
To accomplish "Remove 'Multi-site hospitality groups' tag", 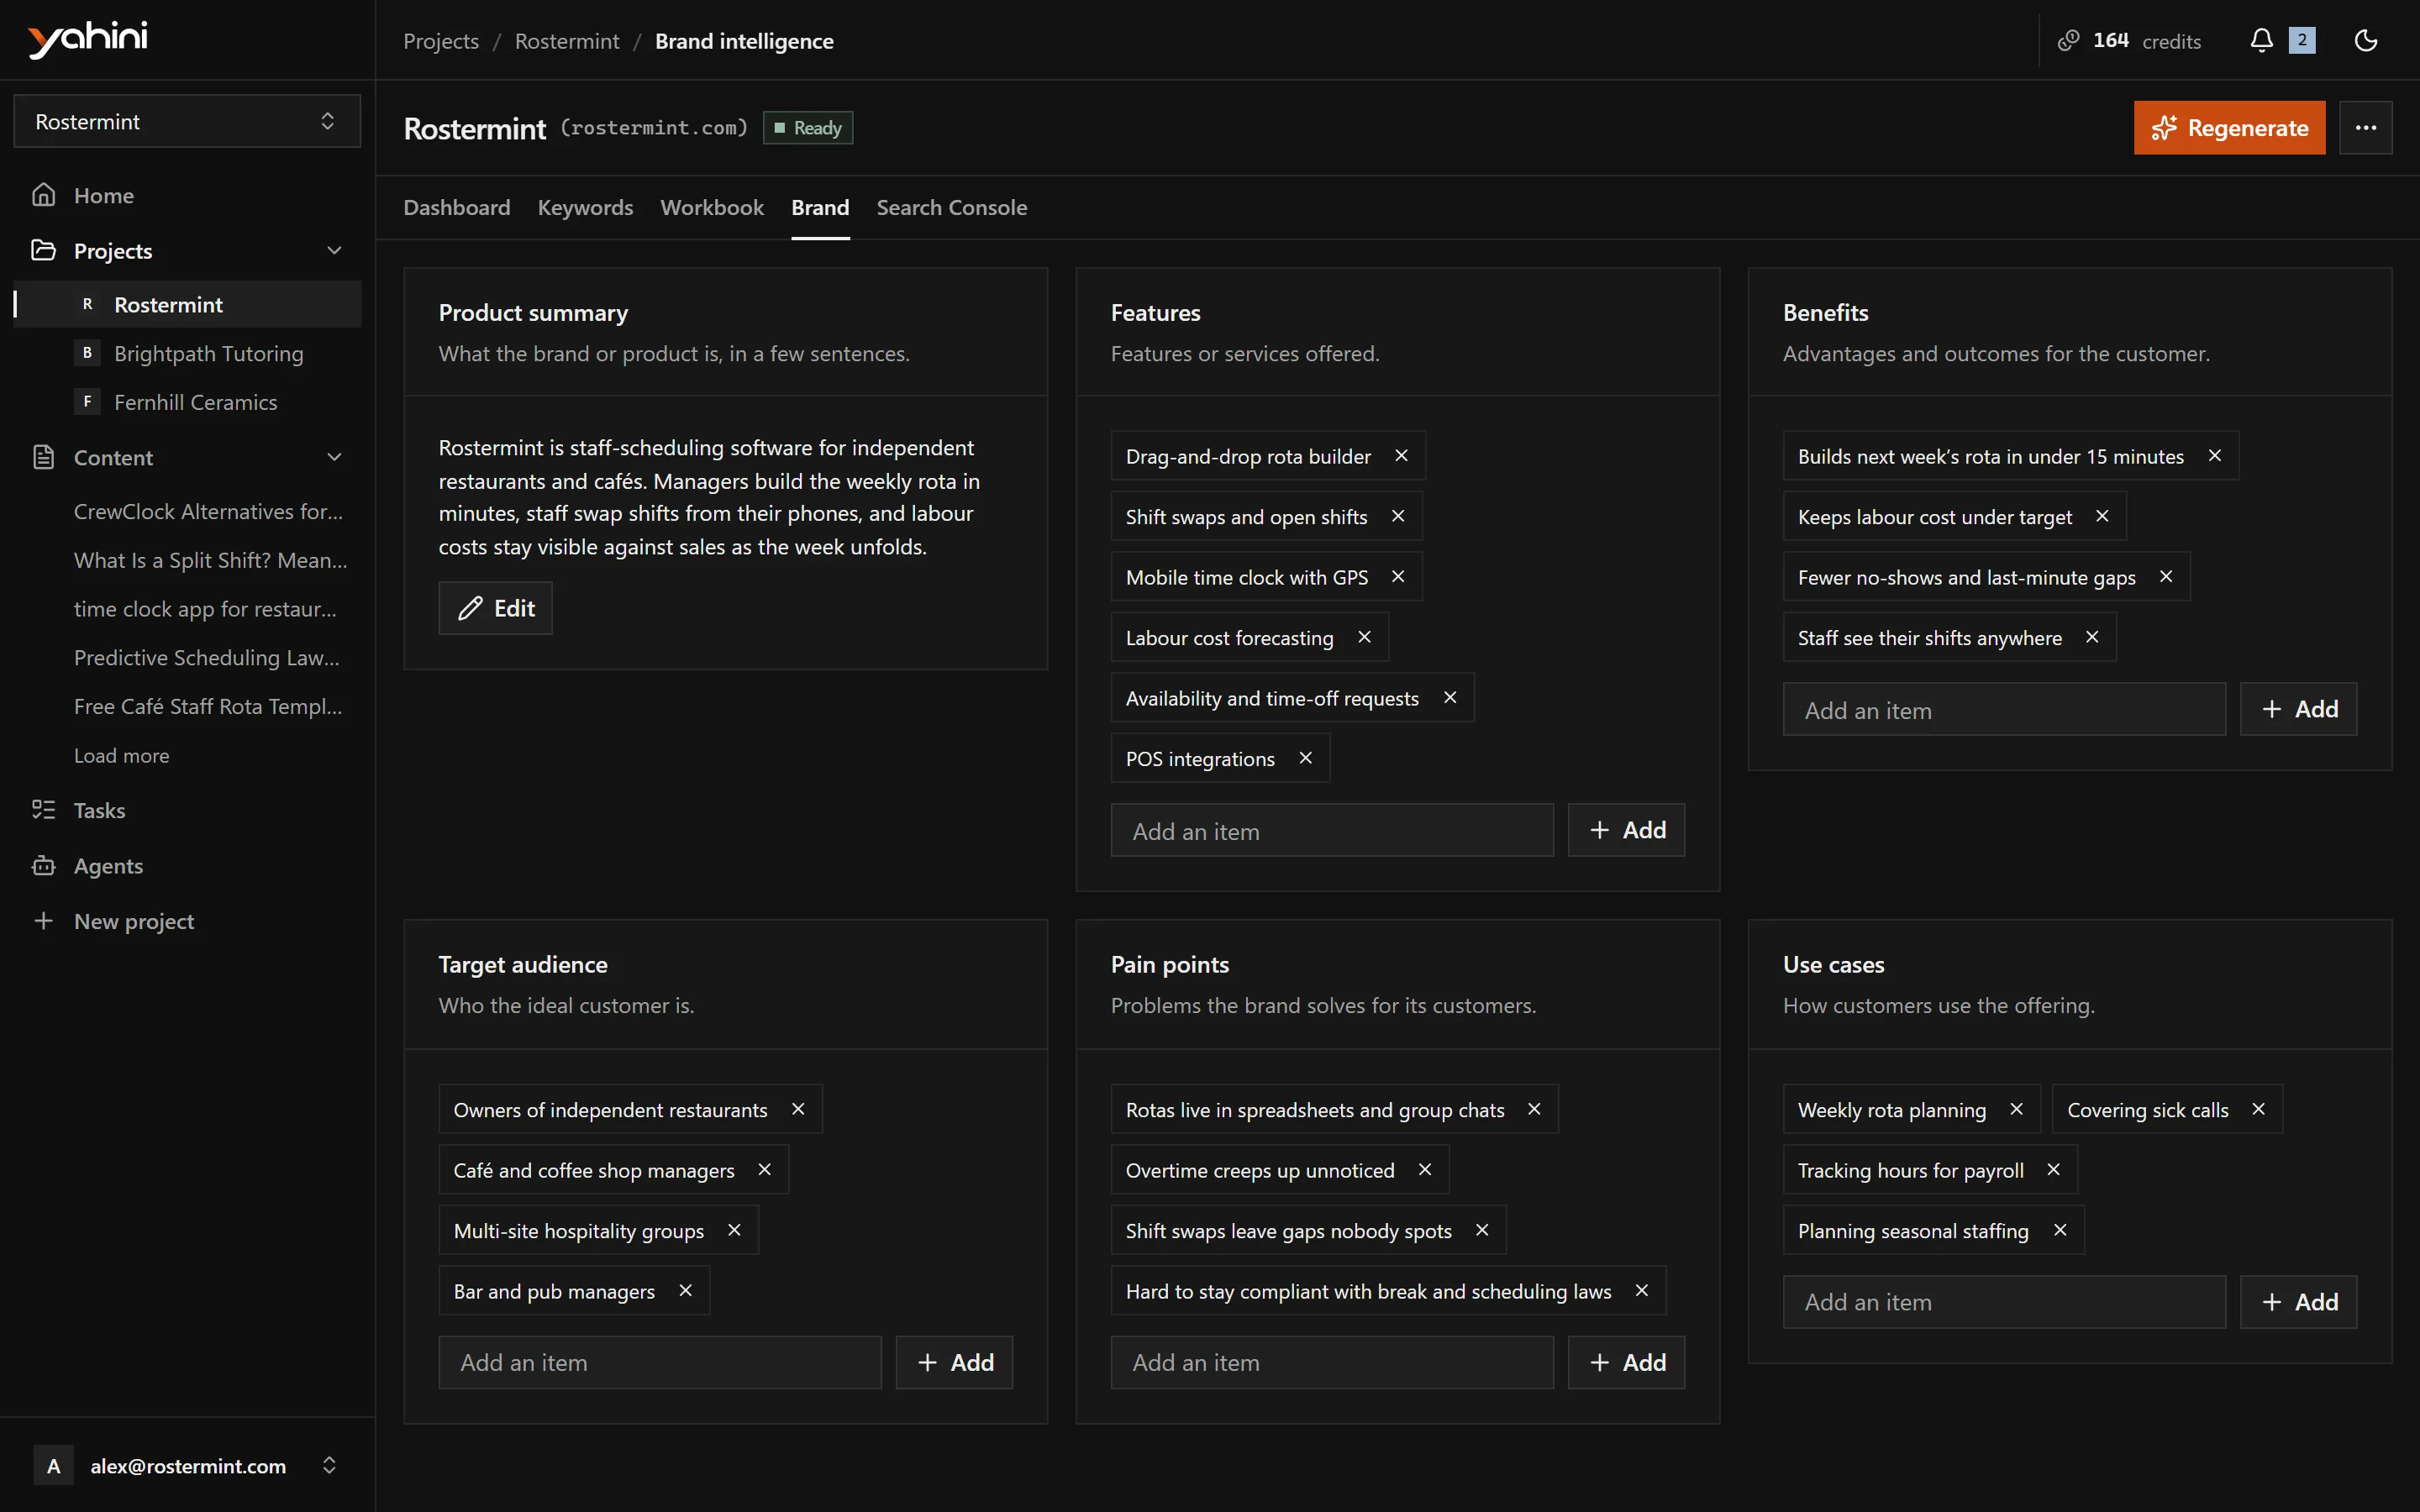I will point(734,1230).
